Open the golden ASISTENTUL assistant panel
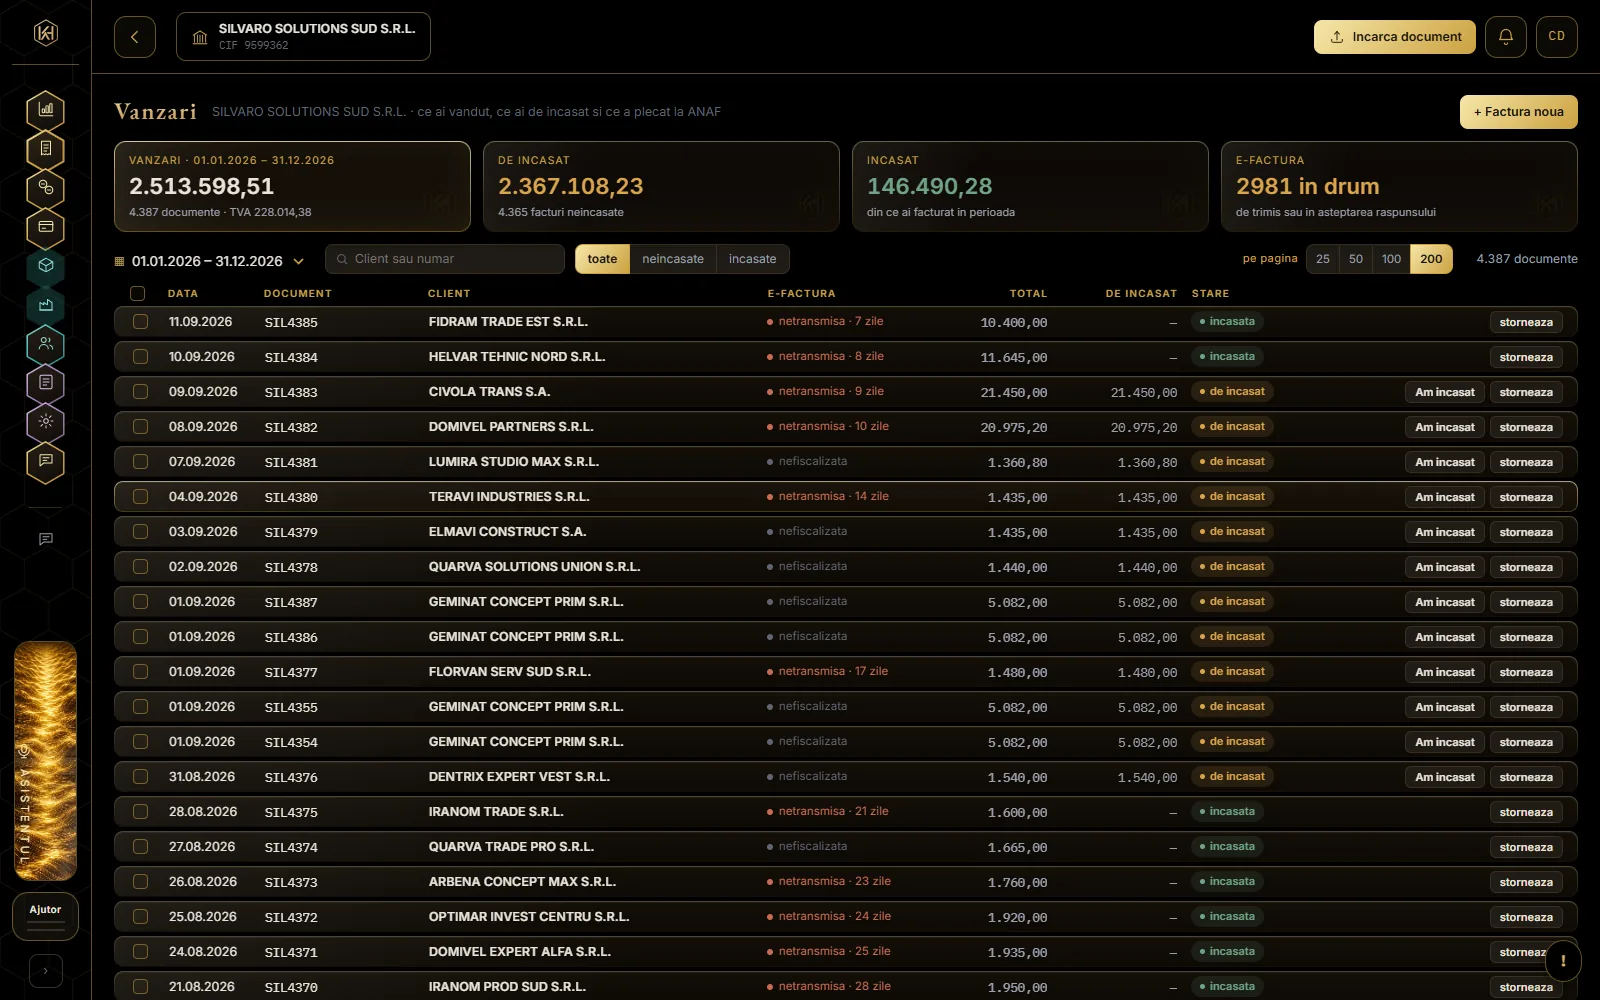Viewport: 1600px width, 1000px height. click(46, 761)
